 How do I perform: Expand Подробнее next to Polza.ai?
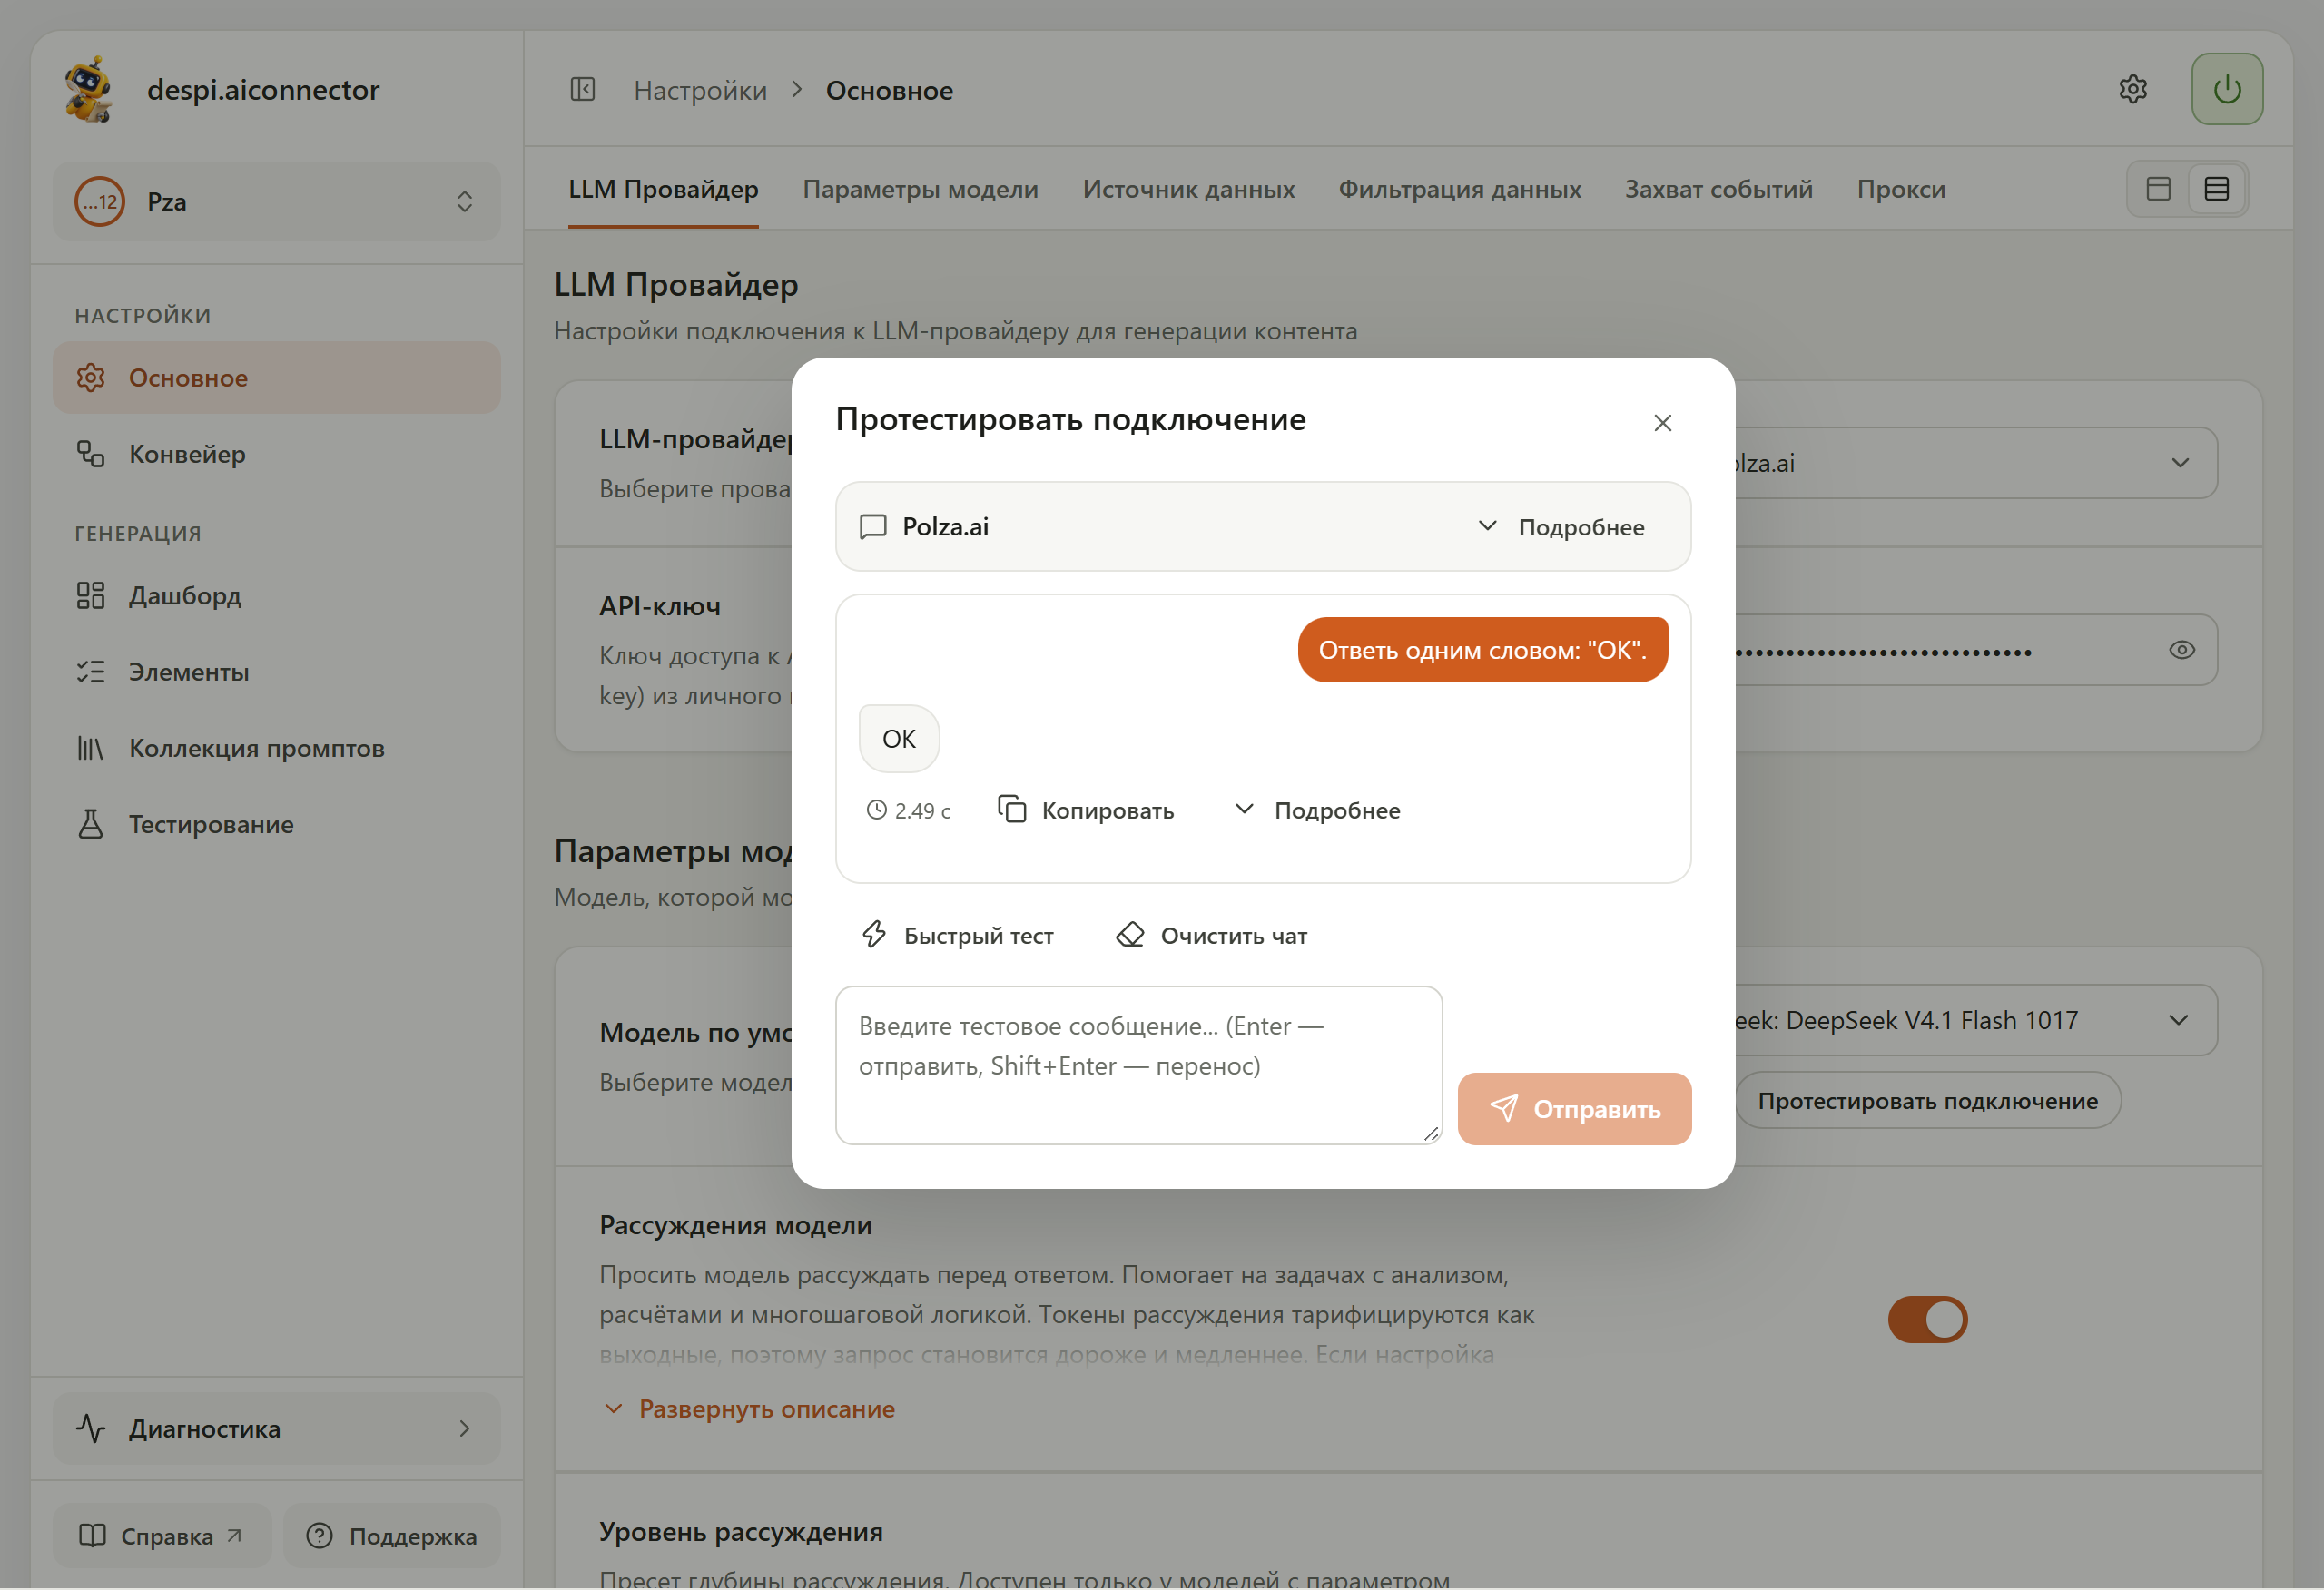(x=1561, y=527)
